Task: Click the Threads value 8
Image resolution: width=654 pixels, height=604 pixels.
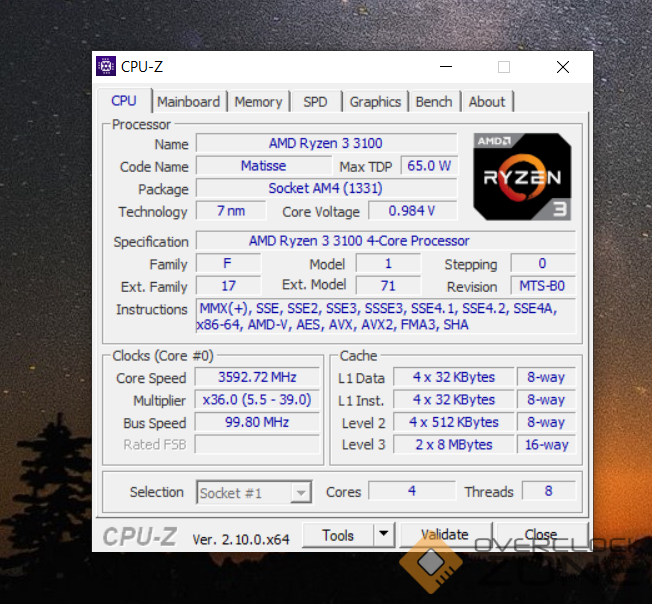Action: [549, 491]
